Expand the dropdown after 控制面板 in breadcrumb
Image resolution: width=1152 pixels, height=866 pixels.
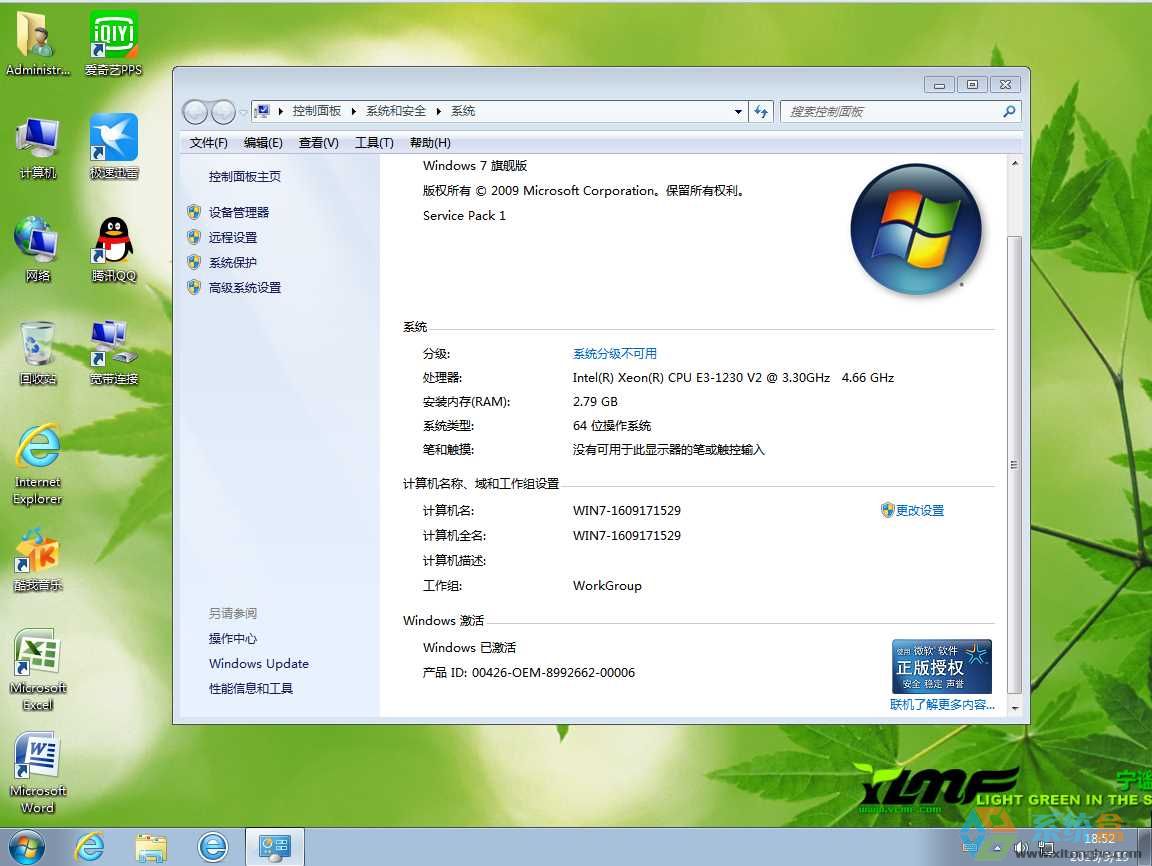point(354,112)
